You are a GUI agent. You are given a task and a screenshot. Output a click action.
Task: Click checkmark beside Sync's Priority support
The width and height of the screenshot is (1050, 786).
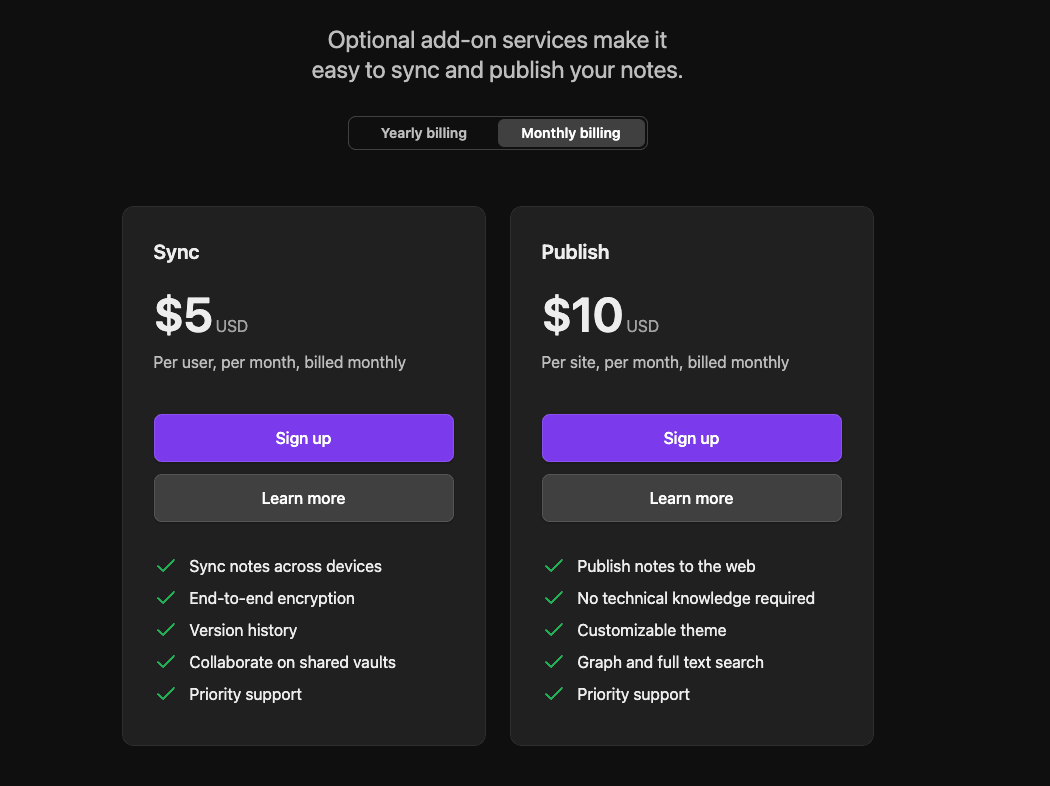(166, 694)
